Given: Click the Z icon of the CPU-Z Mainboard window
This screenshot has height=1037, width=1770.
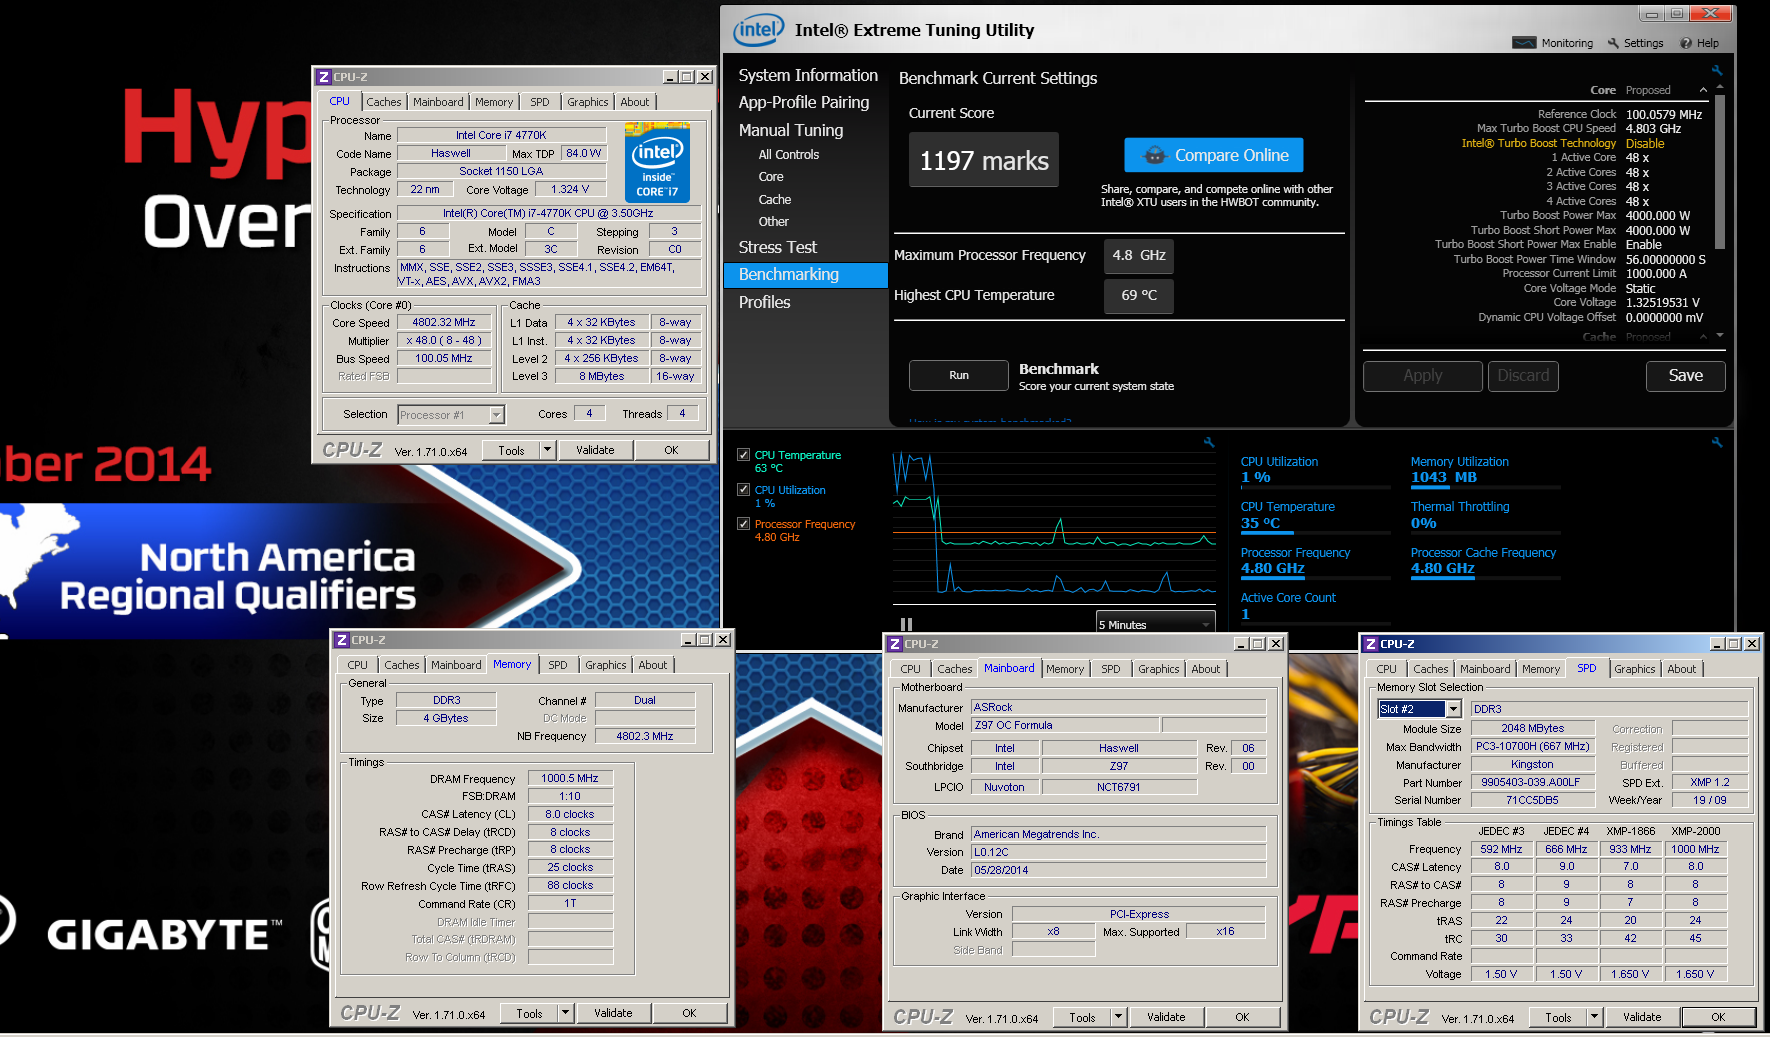Looking at the screenshot, I should pyautogui.click(x=895, y=644).
